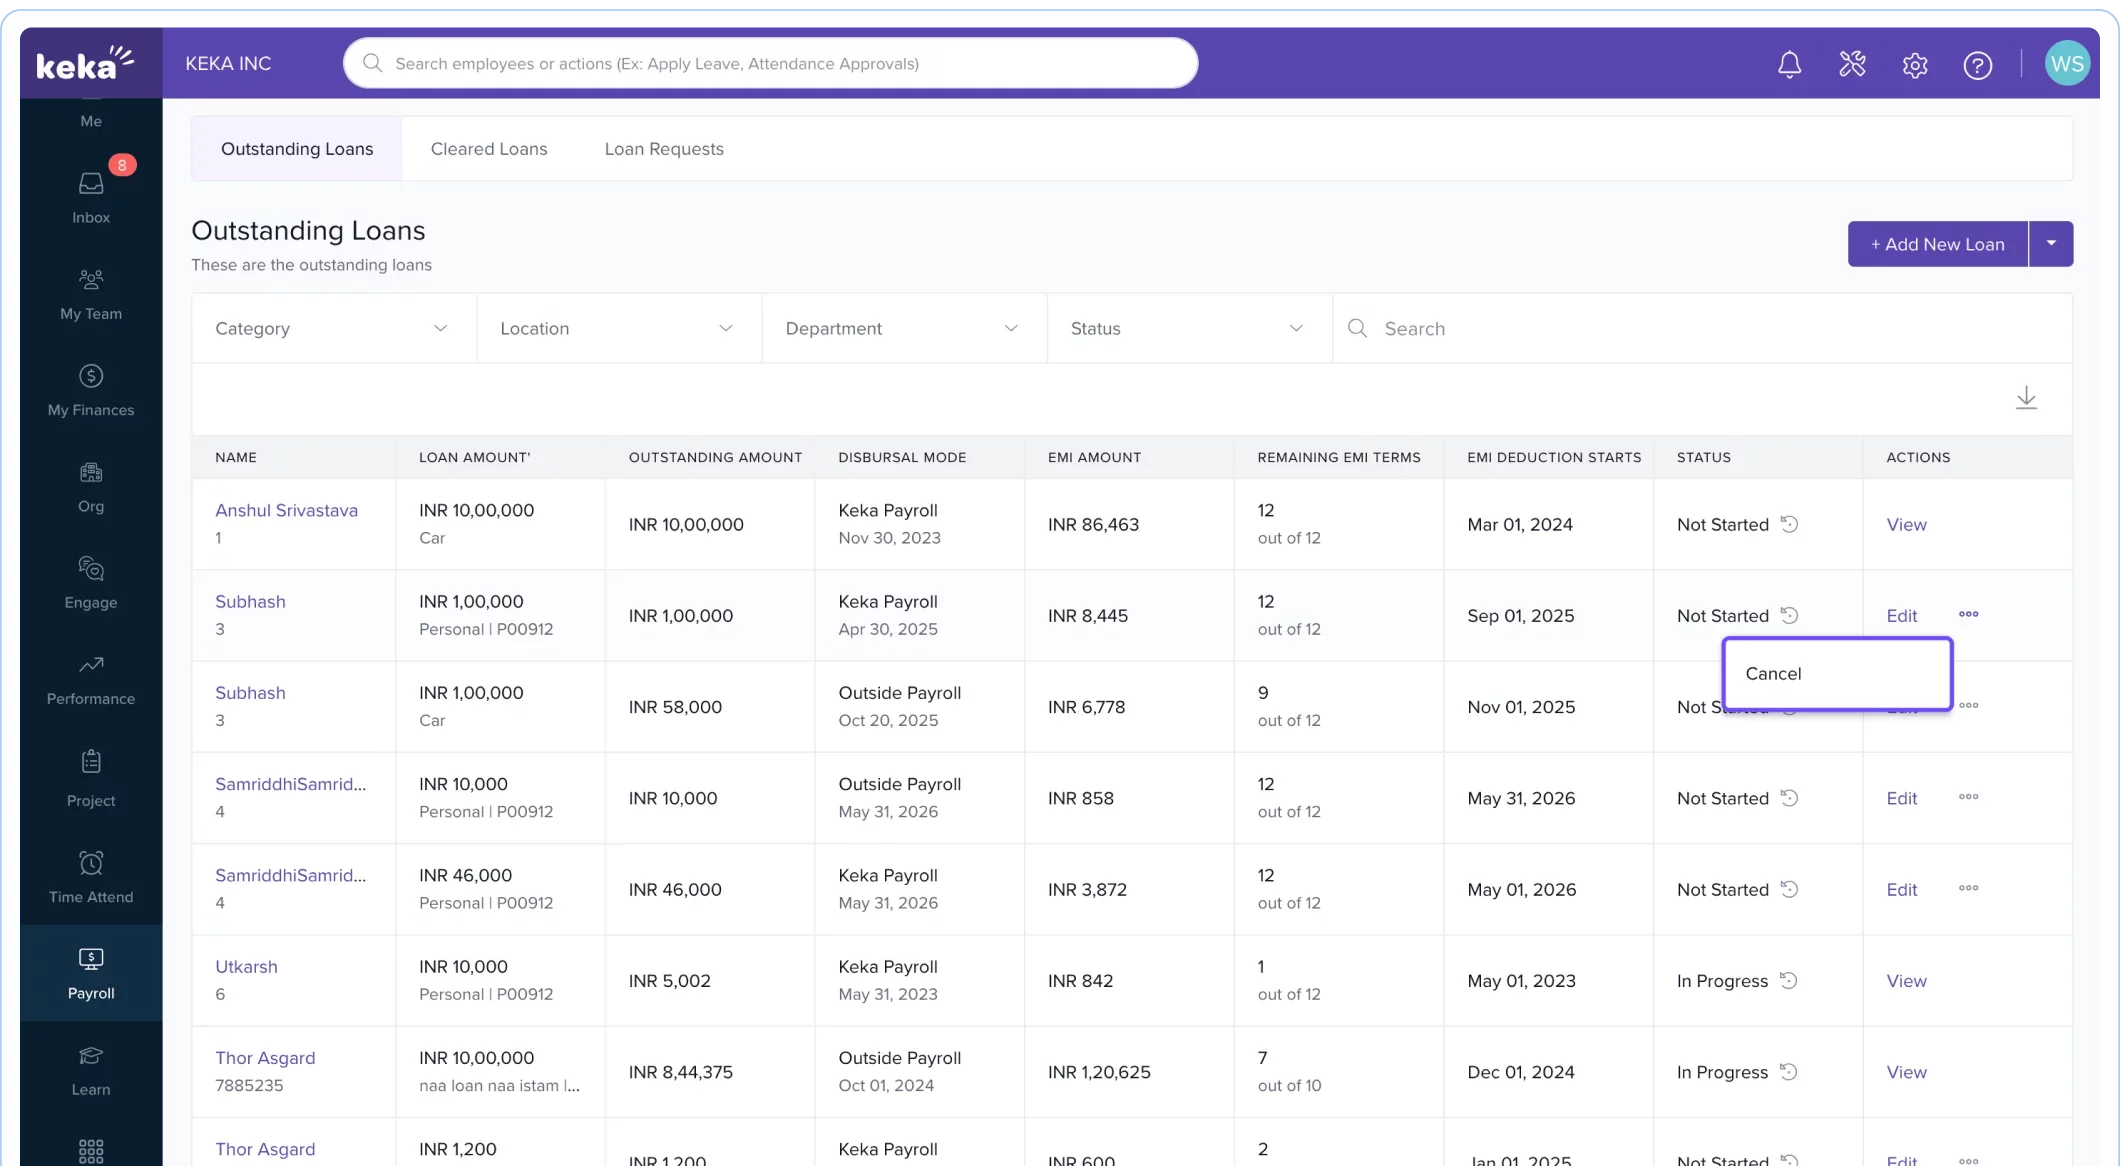
Task: View status history icon for Utkarsh loan
Action: [1789, 981]
